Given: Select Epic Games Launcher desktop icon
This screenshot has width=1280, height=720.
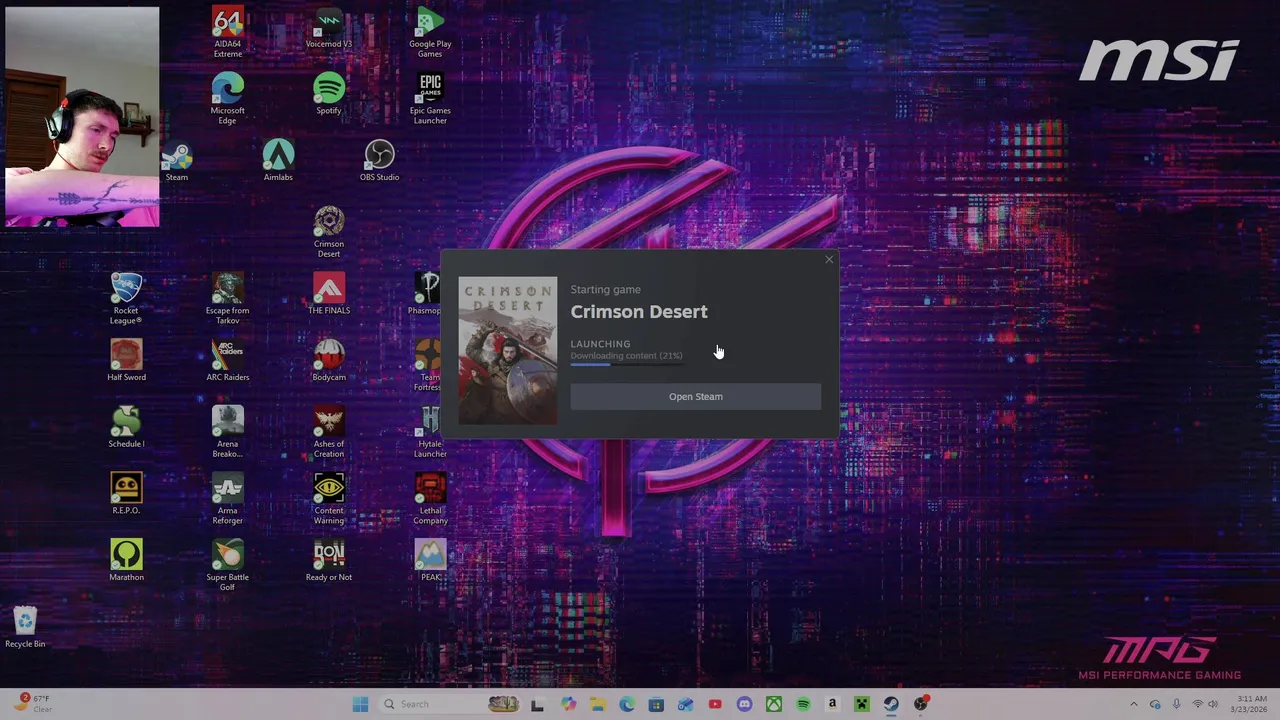Looking at the screenshot, I should click(x=430, y=99).
